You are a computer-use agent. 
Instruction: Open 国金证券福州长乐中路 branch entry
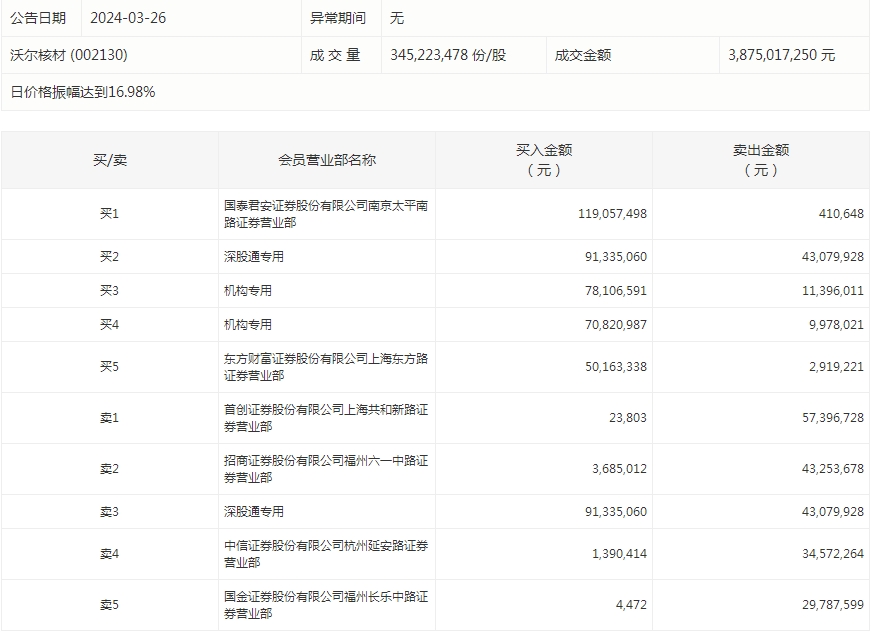tap(325, 605)
